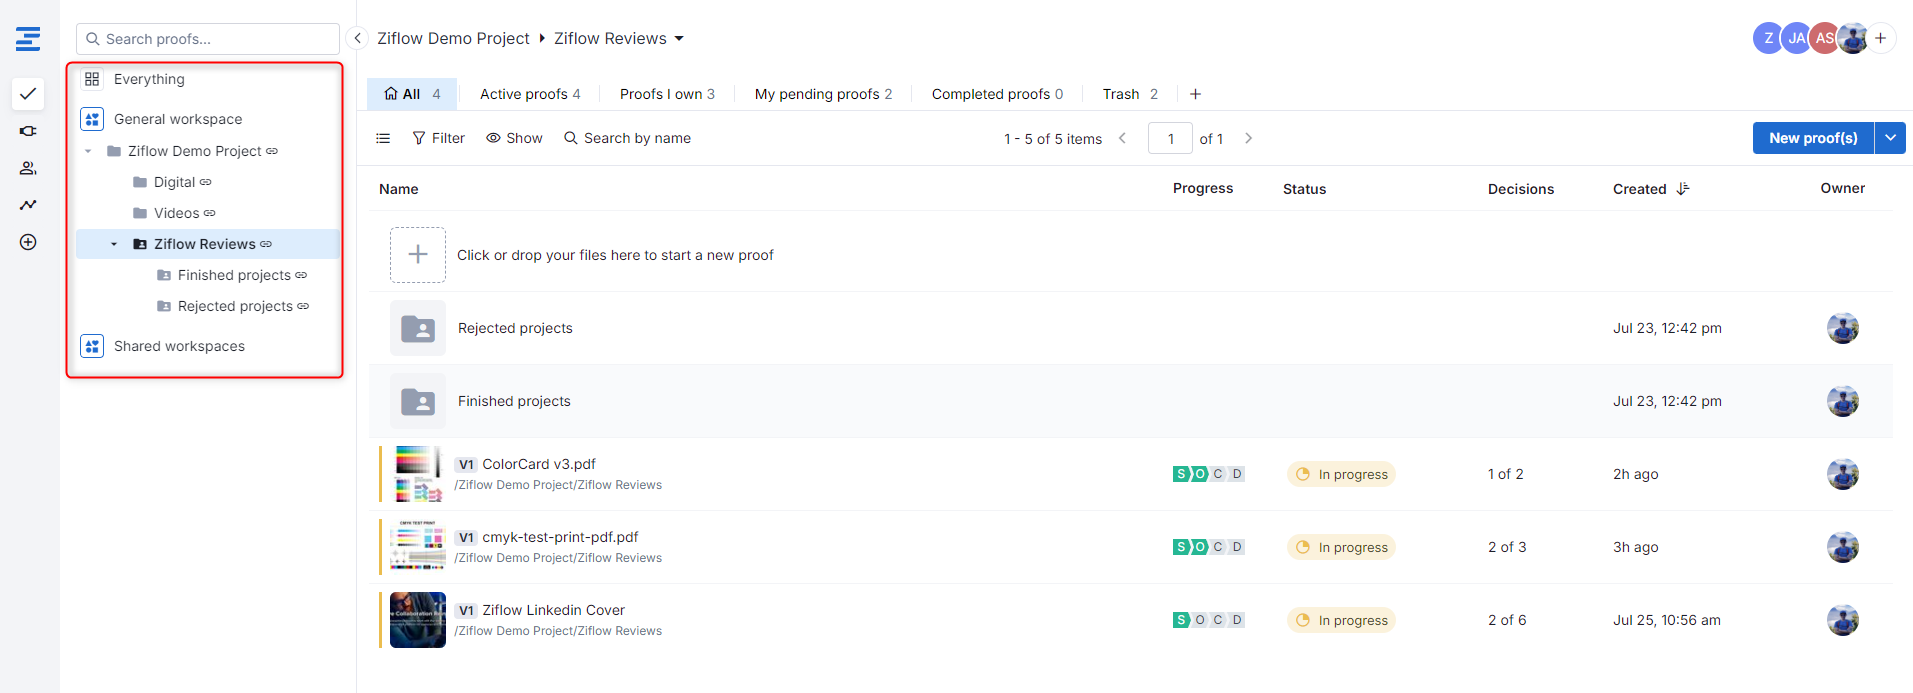Click the Finished projects folder icon in list
The height and width of the screenshot is (693, 1913).
(x=418, y=401)
